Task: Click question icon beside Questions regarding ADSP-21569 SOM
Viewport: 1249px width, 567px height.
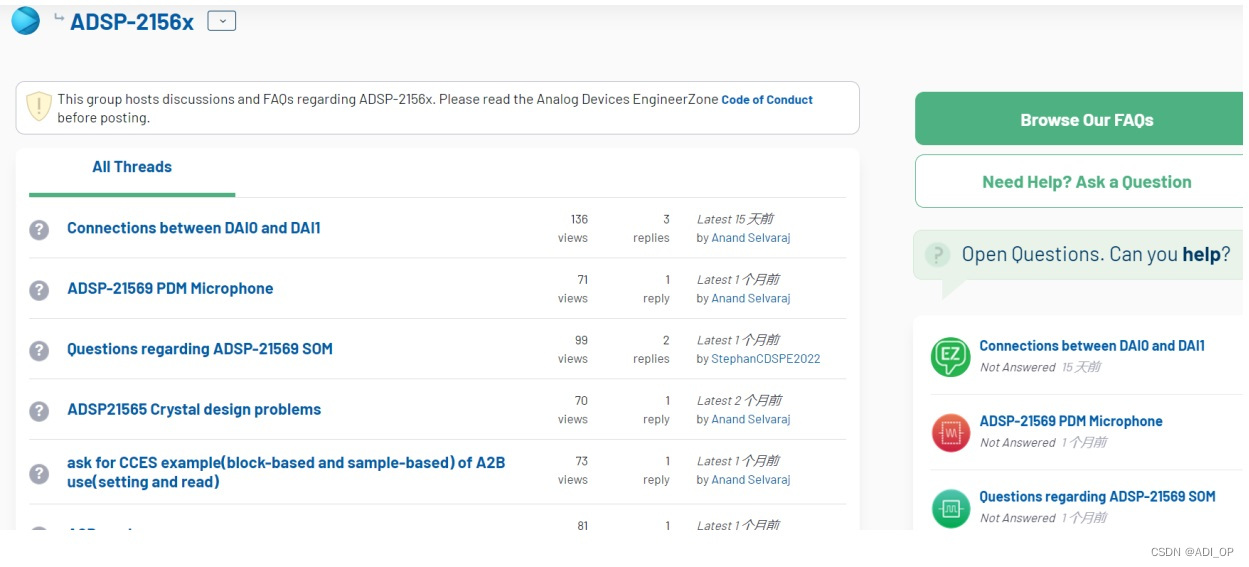Action: coord(39,350)
